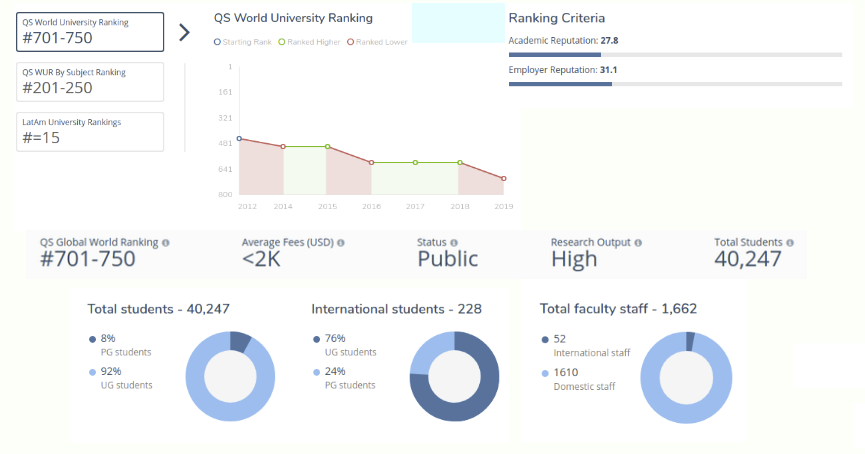
Task: Click the 2016 data point on chart
Action: tap(372, 163)
